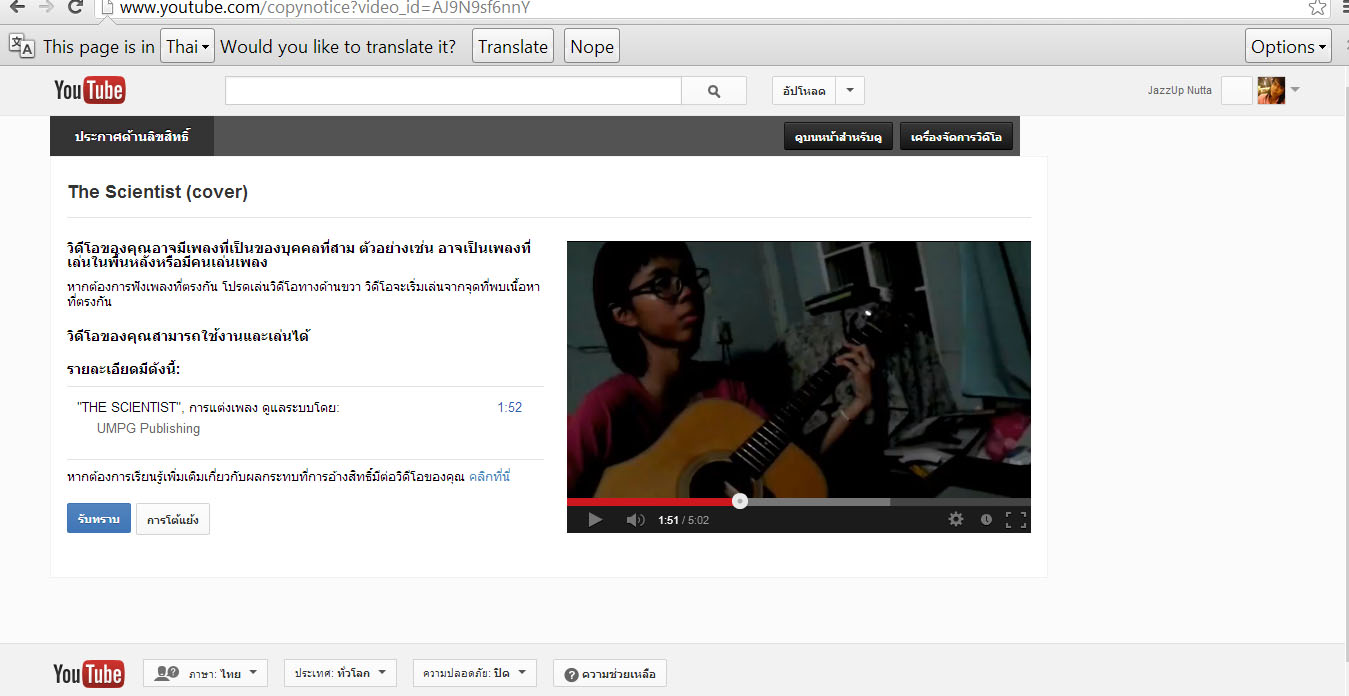The height and width of the screenshot is (696, 1349).
Task: Click into the YouTube search field
Action: [453, 91]
